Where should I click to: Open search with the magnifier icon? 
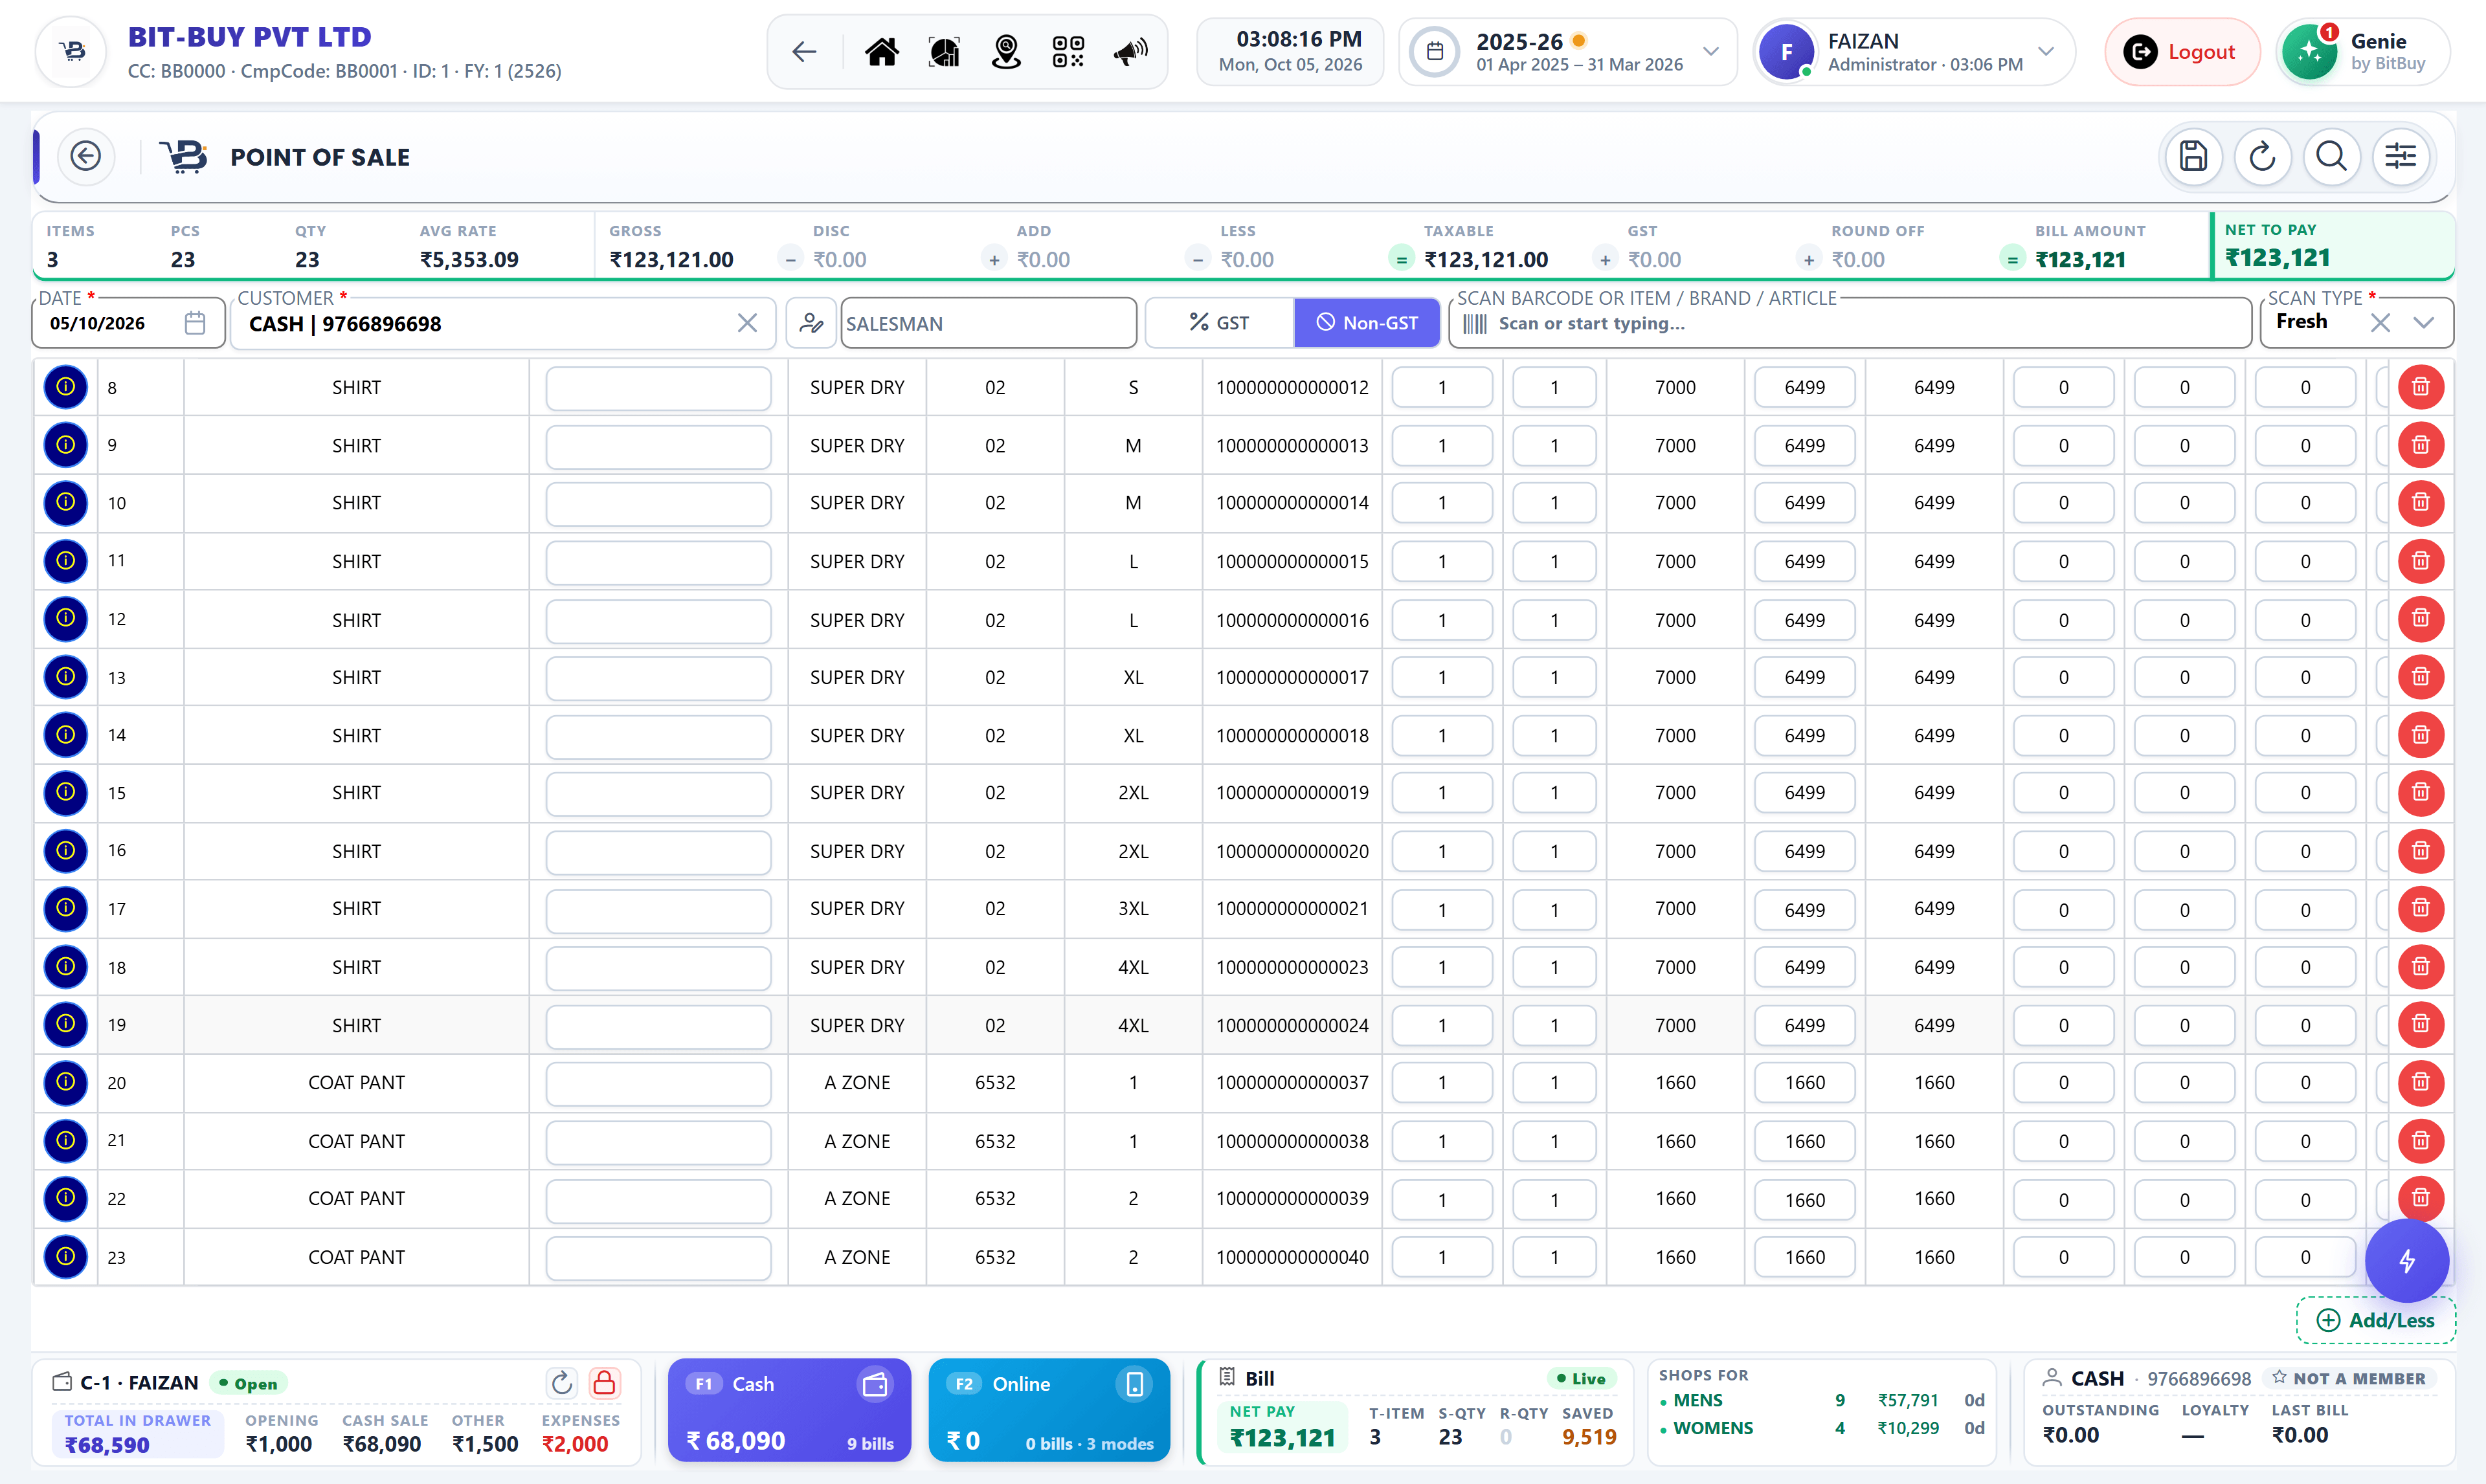click(2331, 156)
